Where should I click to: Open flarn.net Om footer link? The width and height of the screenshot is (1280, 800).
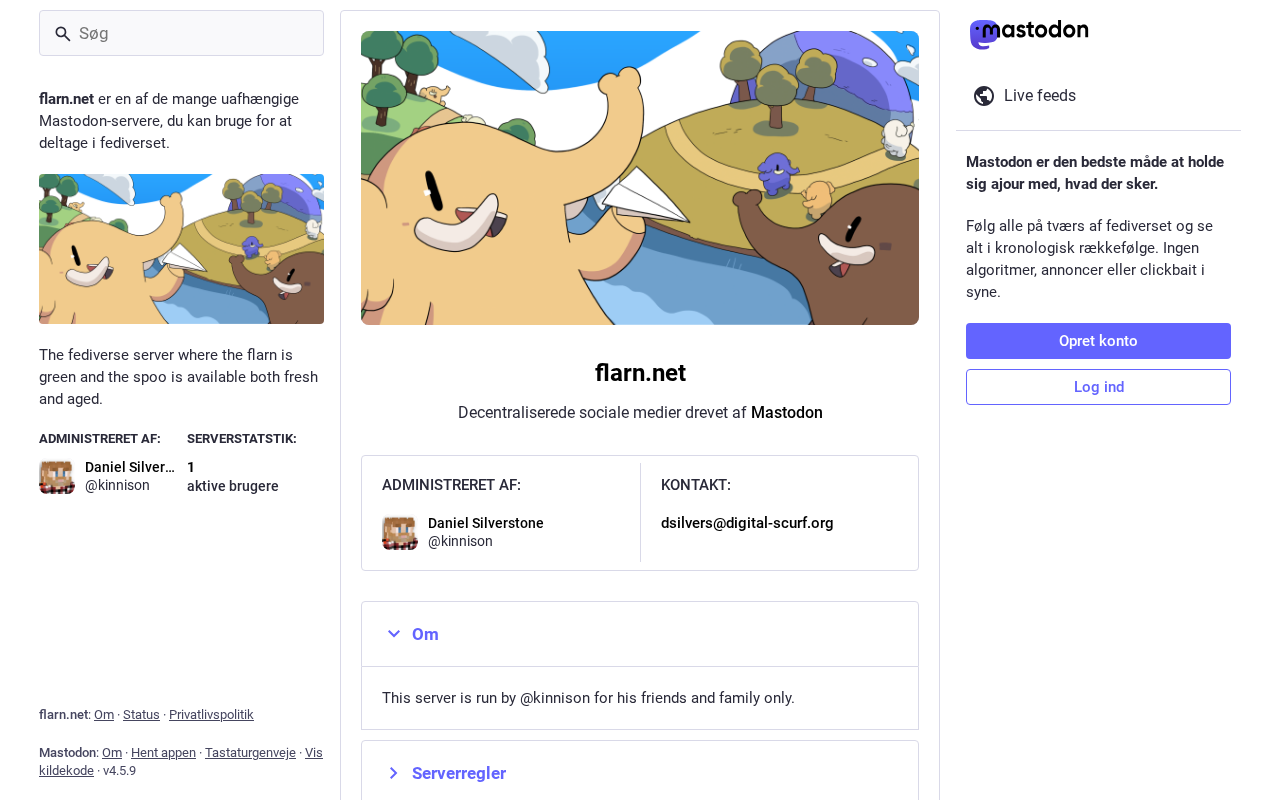(x=104, y=715)
